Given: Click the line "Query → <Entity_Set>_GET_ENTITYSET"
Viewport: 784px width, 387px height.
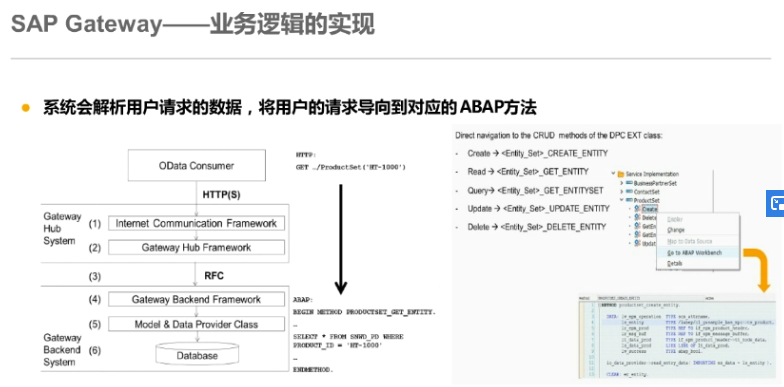Looking at the screenshot, I should [x=536, y=190].
